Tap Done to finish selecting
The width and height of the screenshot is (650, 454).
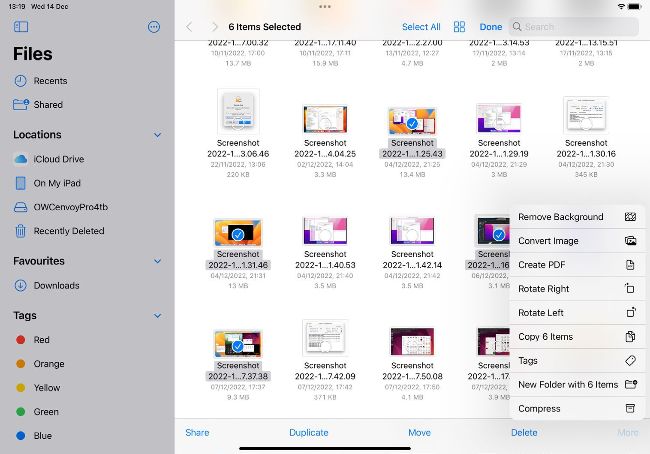491,27
